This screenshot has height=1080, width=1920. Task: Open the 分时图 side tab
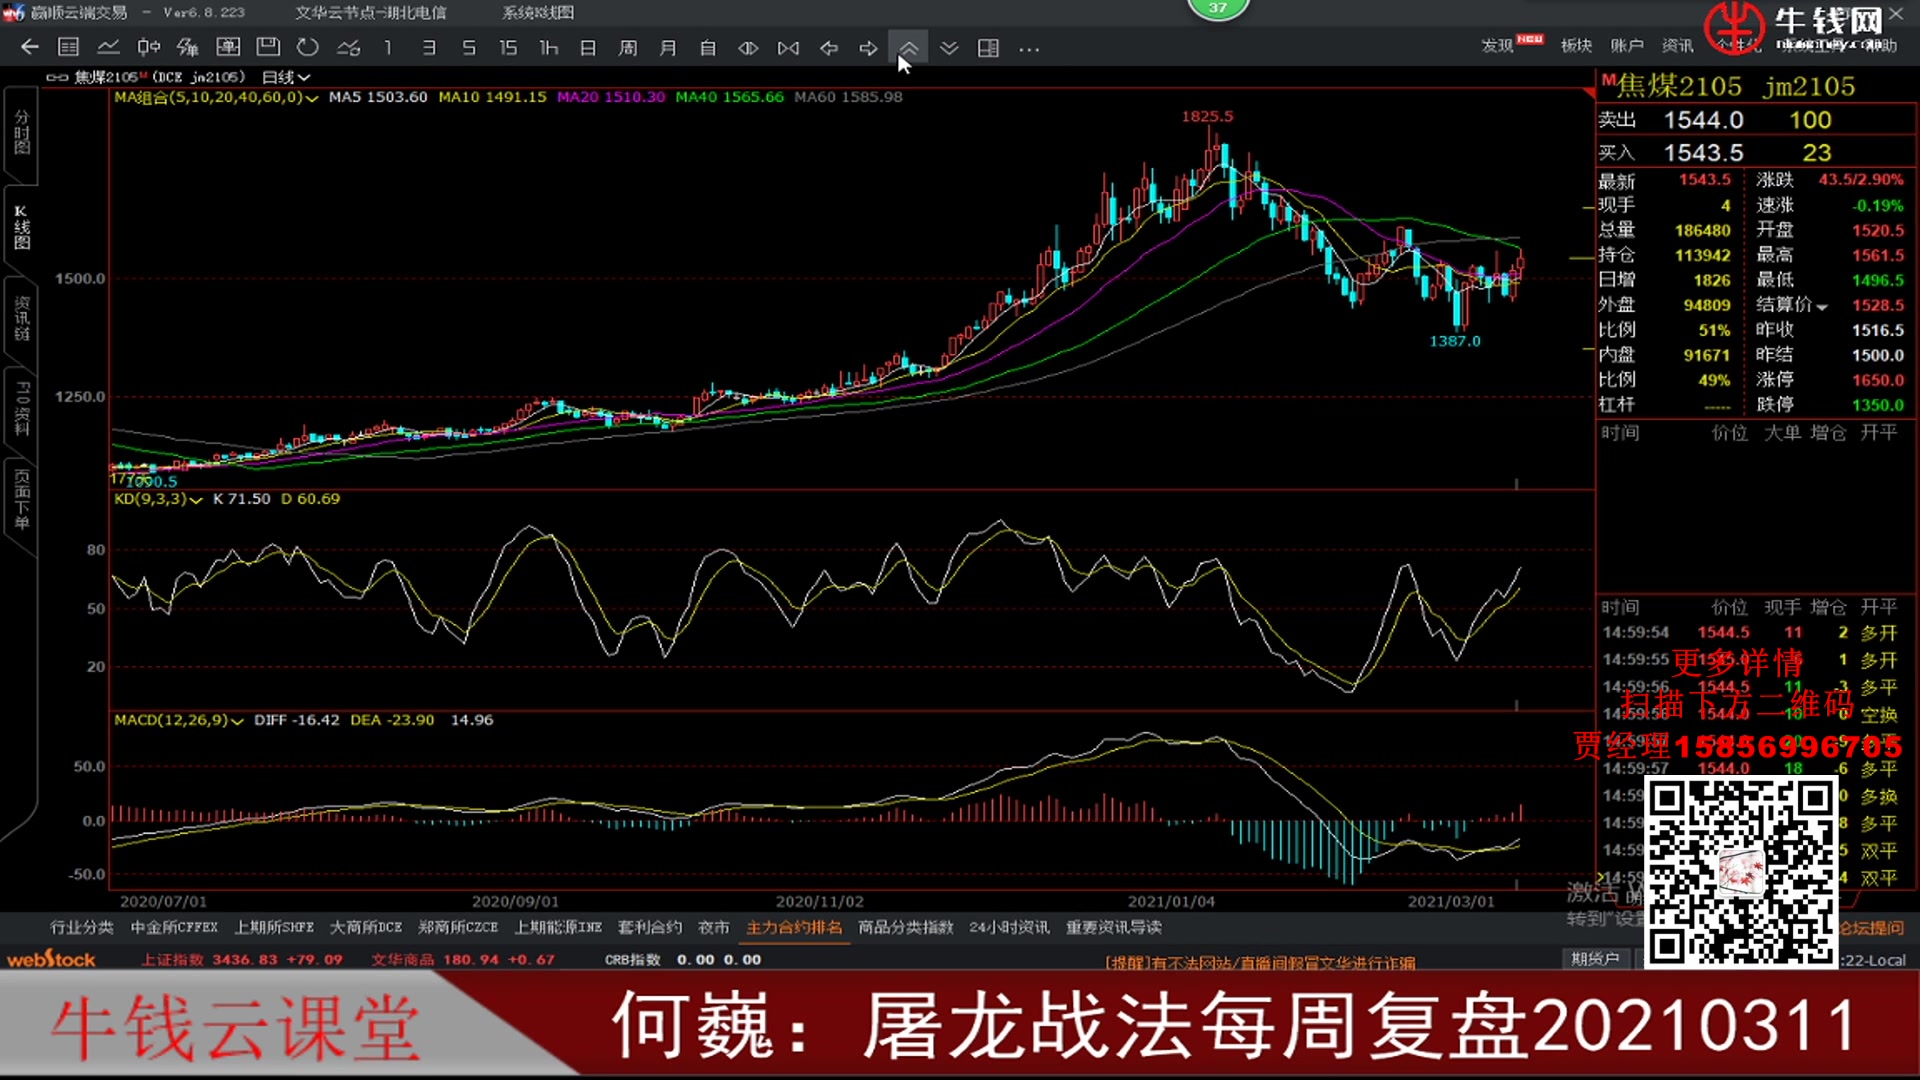[x=21, y=133]
